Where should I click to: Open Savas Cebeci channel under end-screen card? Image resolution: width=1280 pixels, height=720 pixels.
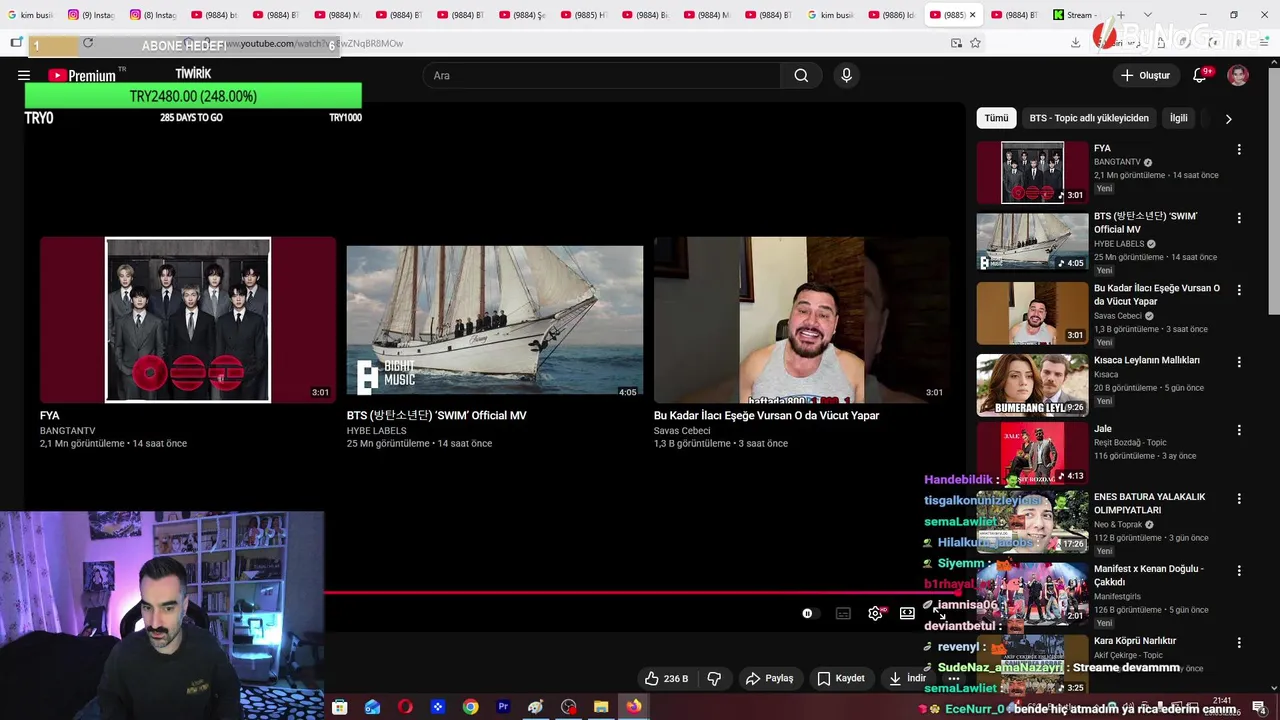tap(682, 431)
